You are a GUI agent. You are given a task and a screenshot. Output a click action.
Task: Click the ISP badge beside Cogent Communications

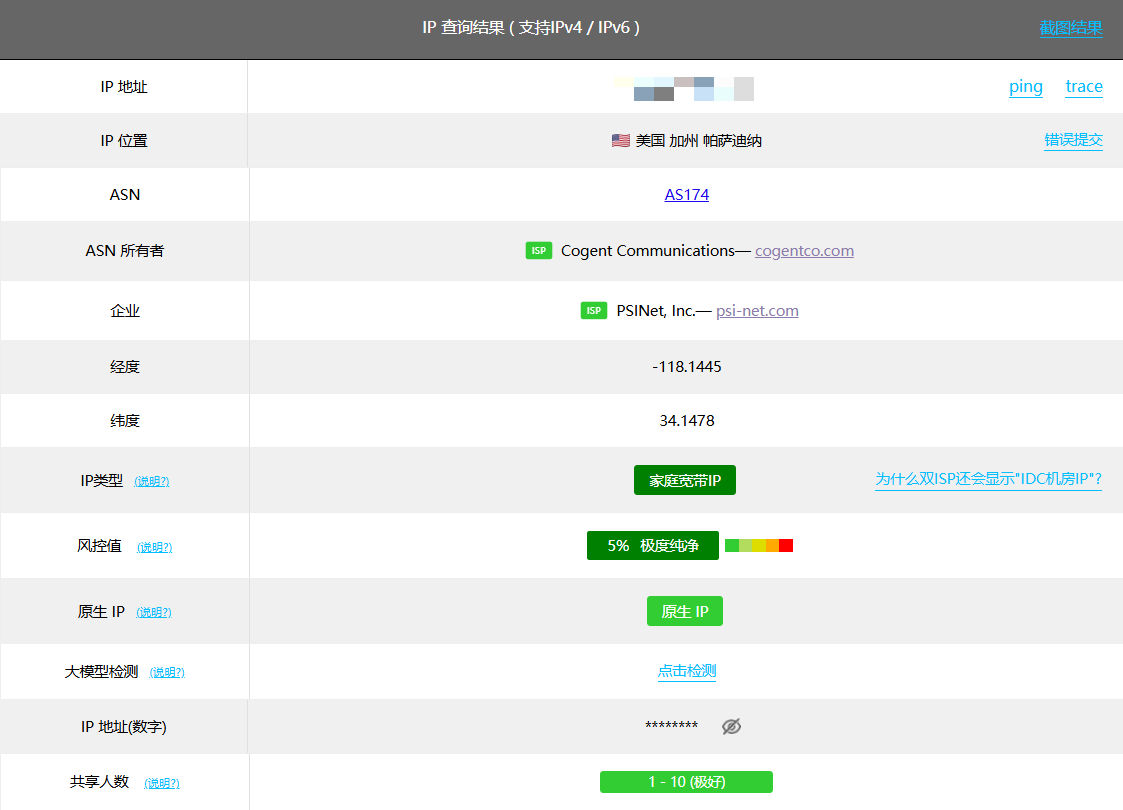click(538, 251)
